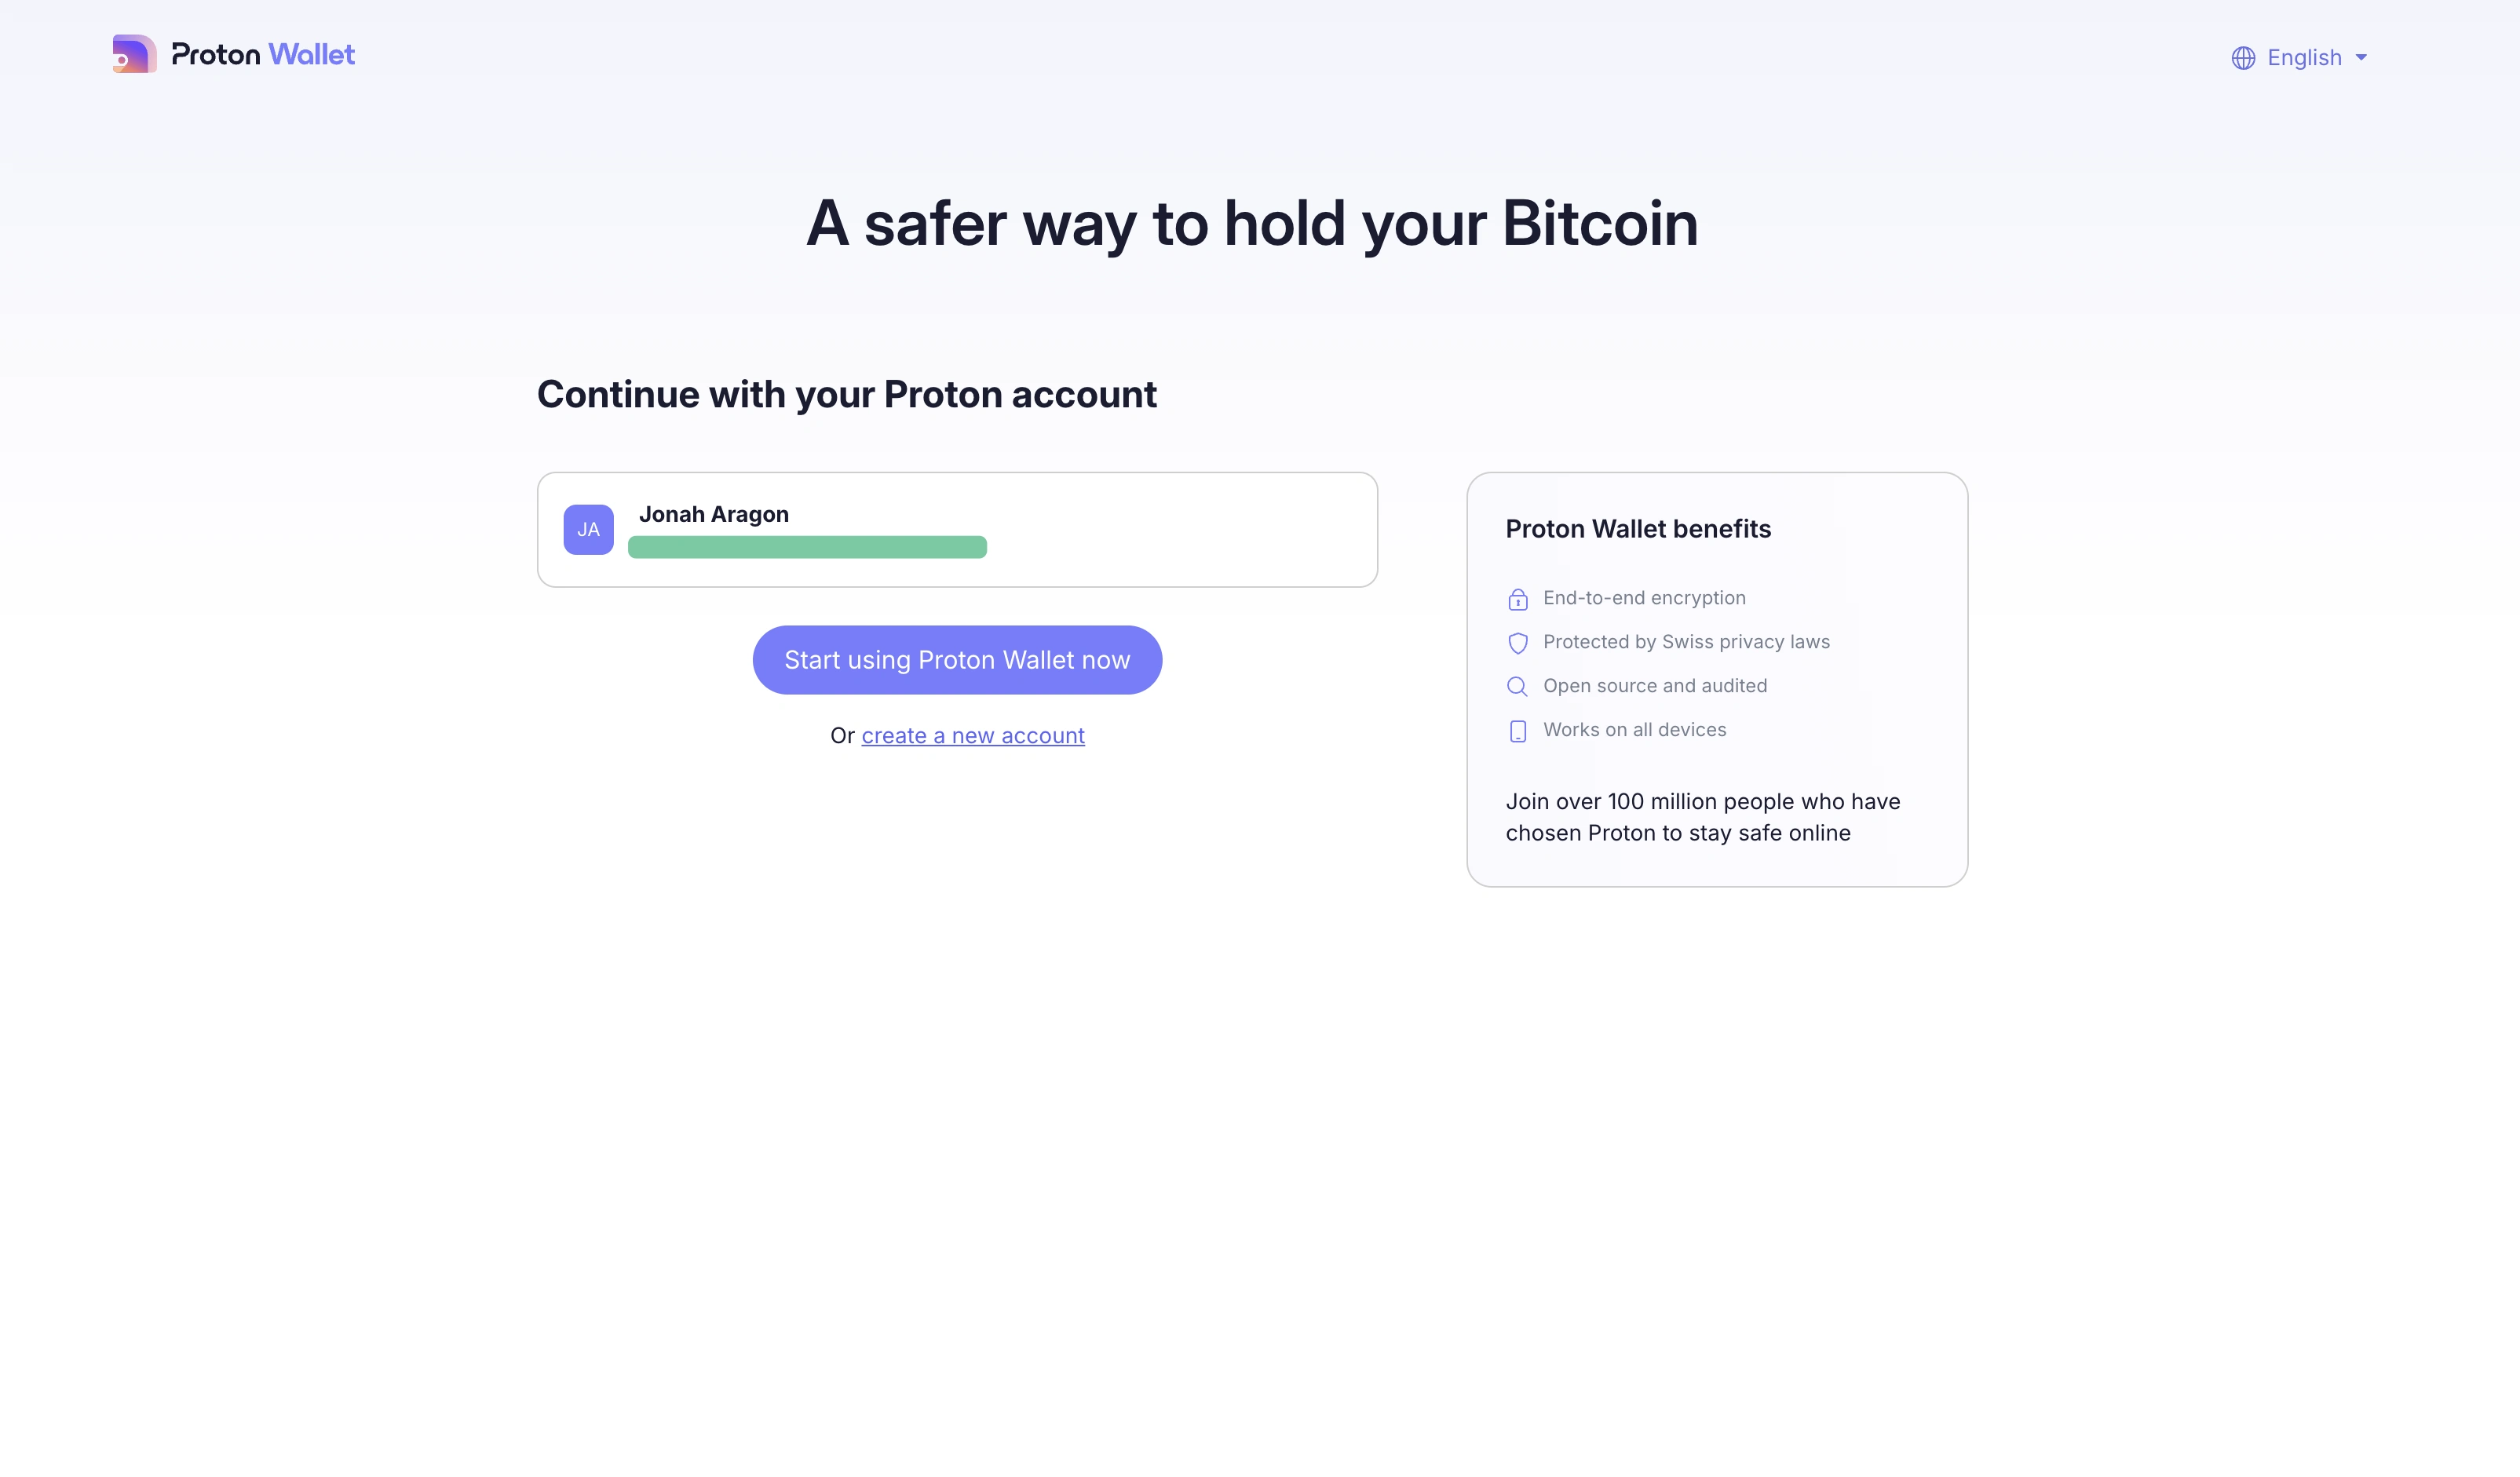Viewport: 2520px width, 1477px height.
Task: Click the hidden email privacy bar
Action: (807, 548)
